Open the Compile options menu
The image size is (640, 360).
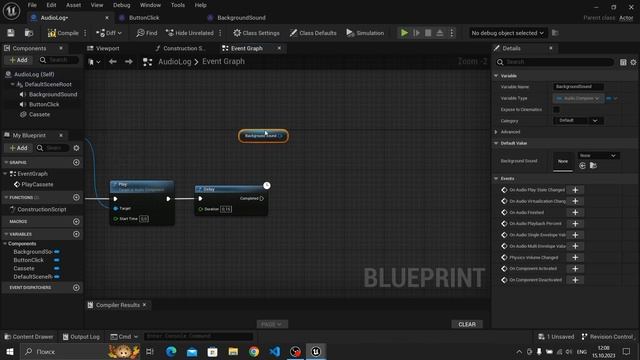pos(85,33)
